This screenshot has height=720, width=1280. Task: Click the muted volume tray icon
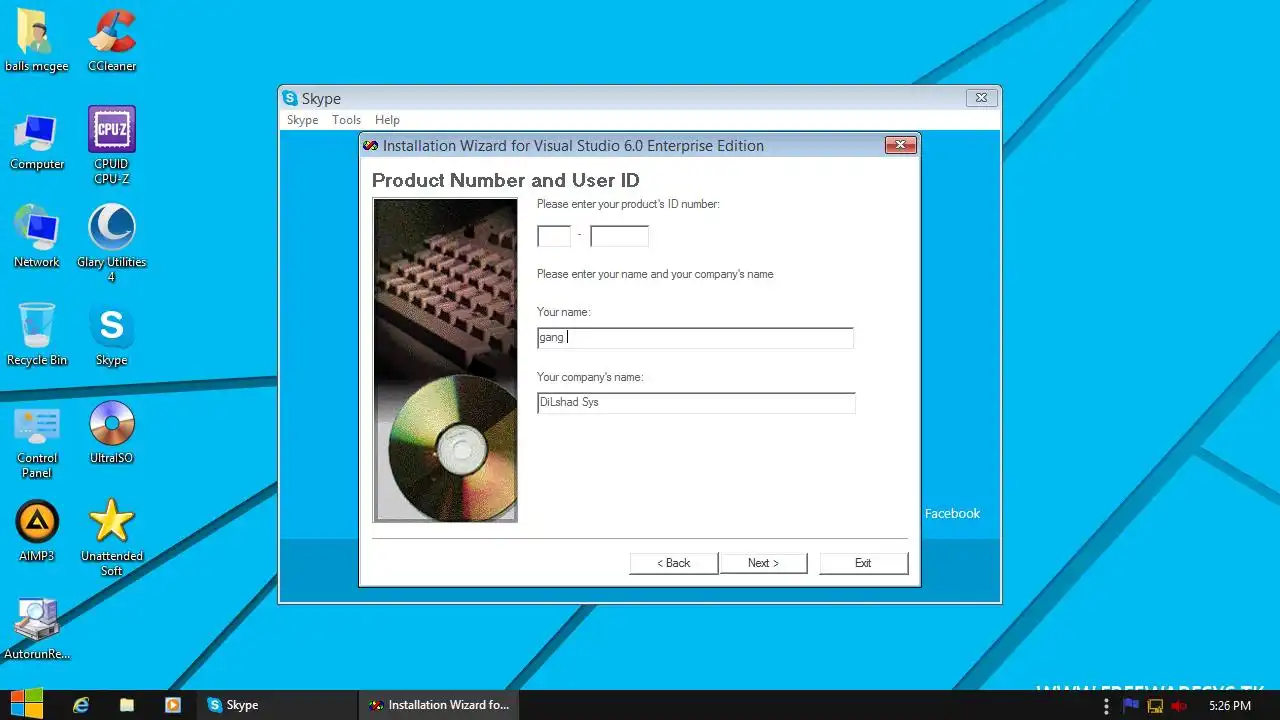(1179, 705)
